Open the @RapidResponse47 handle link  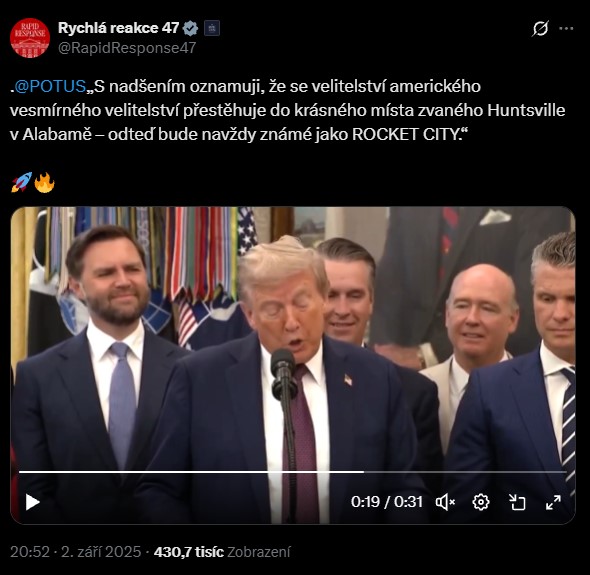point(127,48)
